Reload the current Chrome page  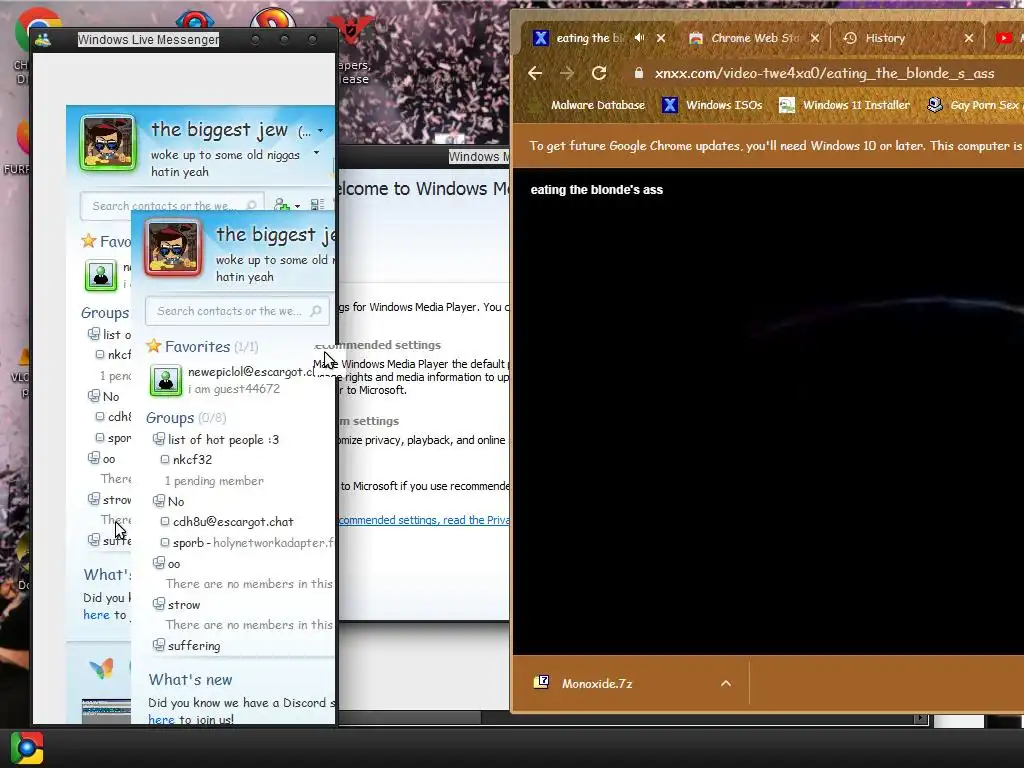click(599, 73)
